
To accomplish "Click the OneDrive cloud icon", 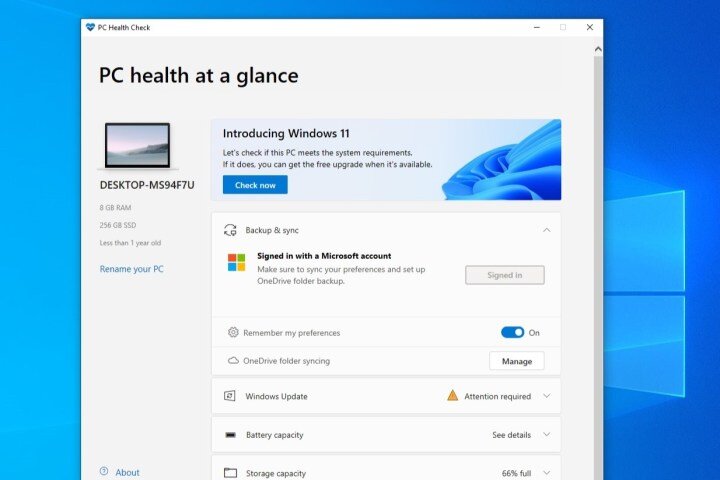I will pos(233,361).
